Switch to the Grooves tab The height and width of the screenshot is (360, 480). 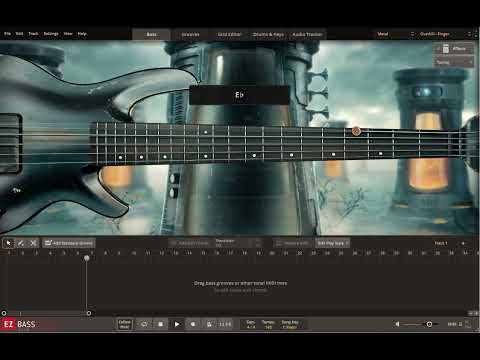point(190,34)
